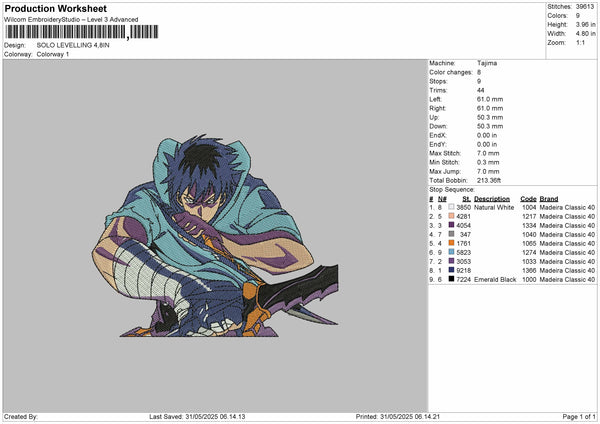Click the Trims value 44
Image resolution: width=600 pixels, height=424 pixels.
tap(481, 90)
